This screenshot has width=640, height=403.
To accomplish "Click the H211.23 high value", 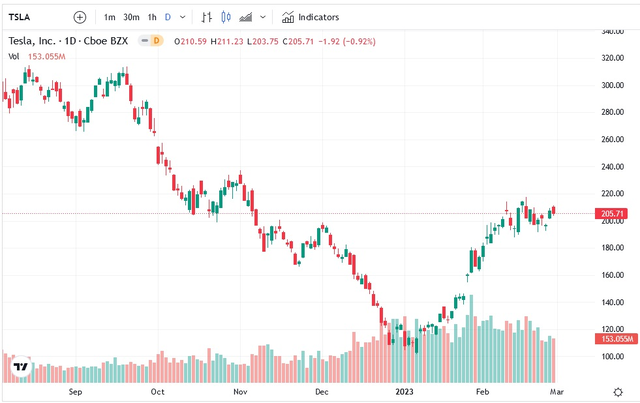I will 227,41.
